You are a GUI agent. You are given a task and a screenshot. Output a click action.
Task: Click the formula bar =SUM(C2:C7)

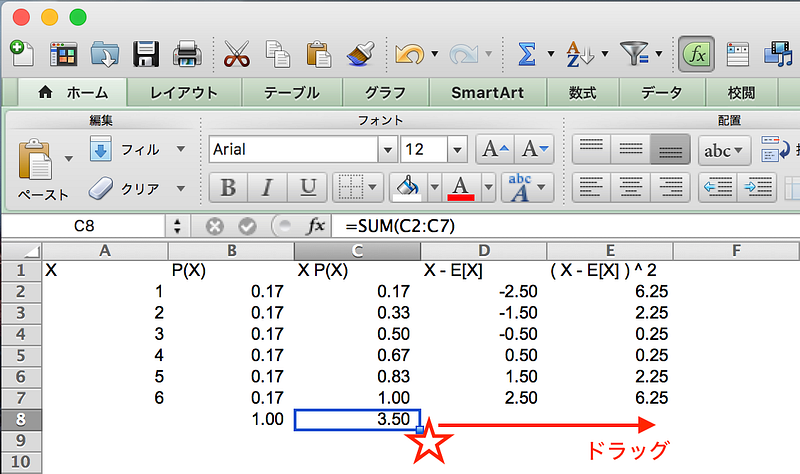pos(400,226)
